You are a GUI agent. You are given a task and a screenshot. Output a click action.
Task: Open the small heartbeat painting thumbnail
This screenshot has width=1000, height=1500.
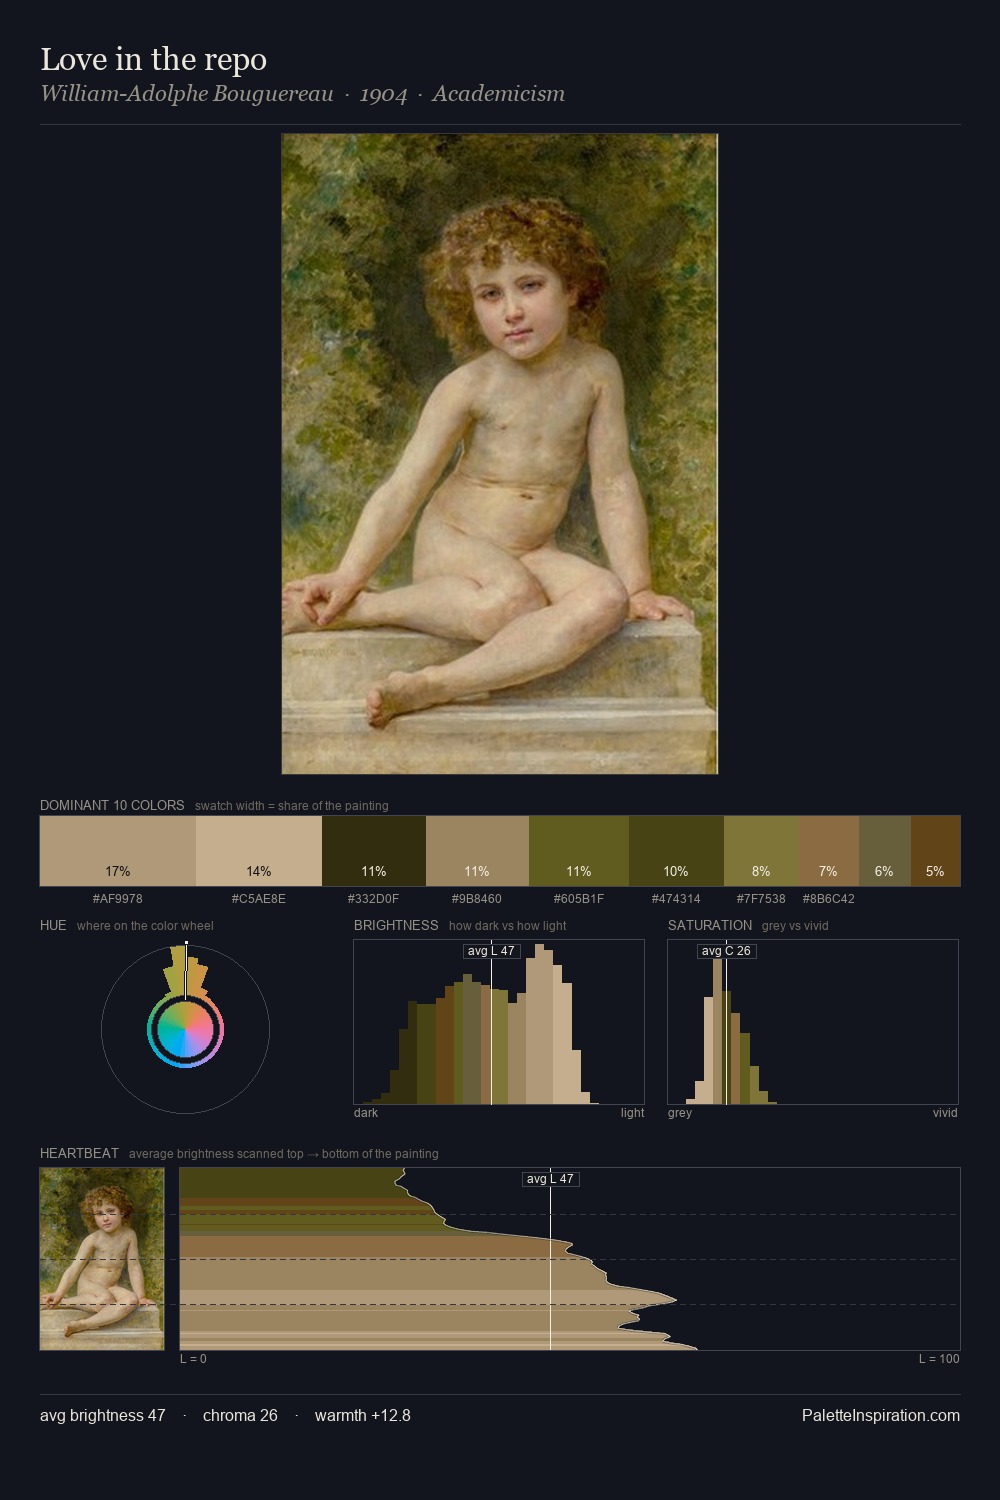pyautogui.click(x=102, y=1259)
